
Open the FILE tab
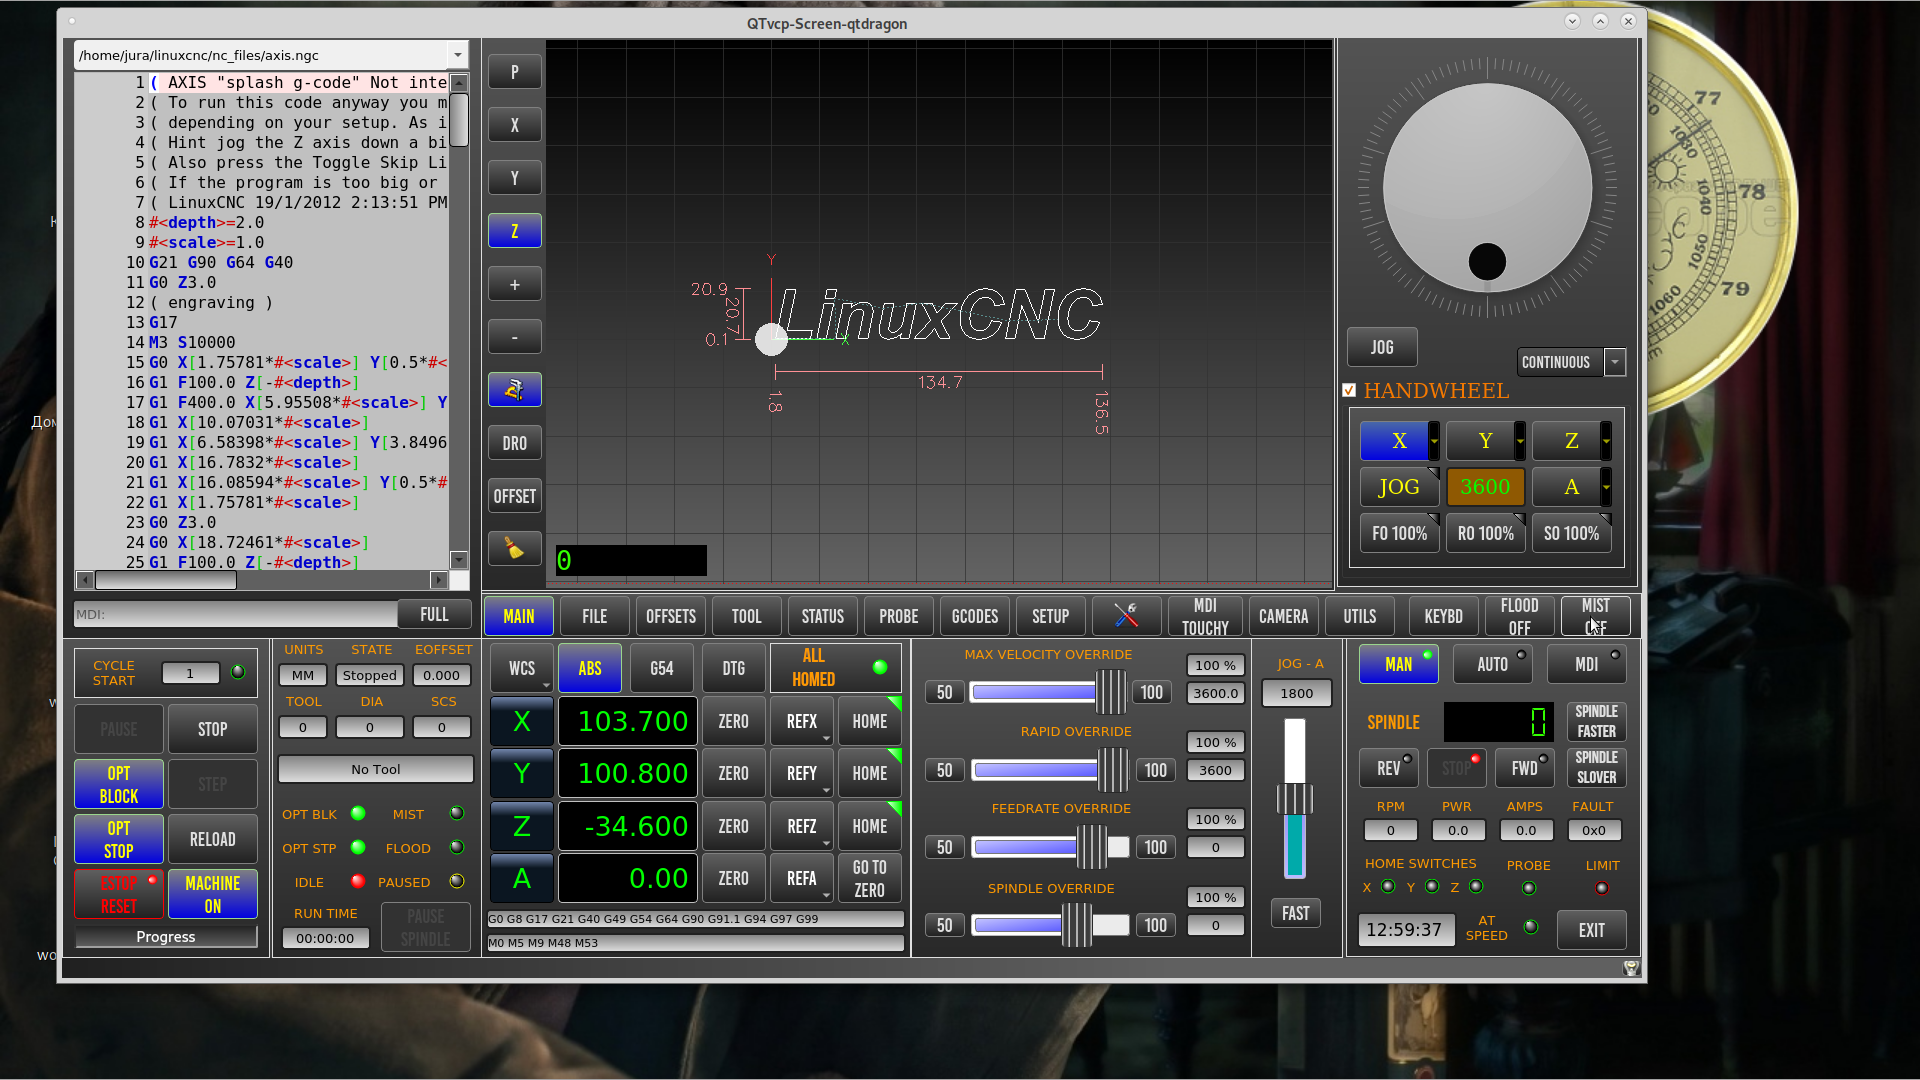595,616
